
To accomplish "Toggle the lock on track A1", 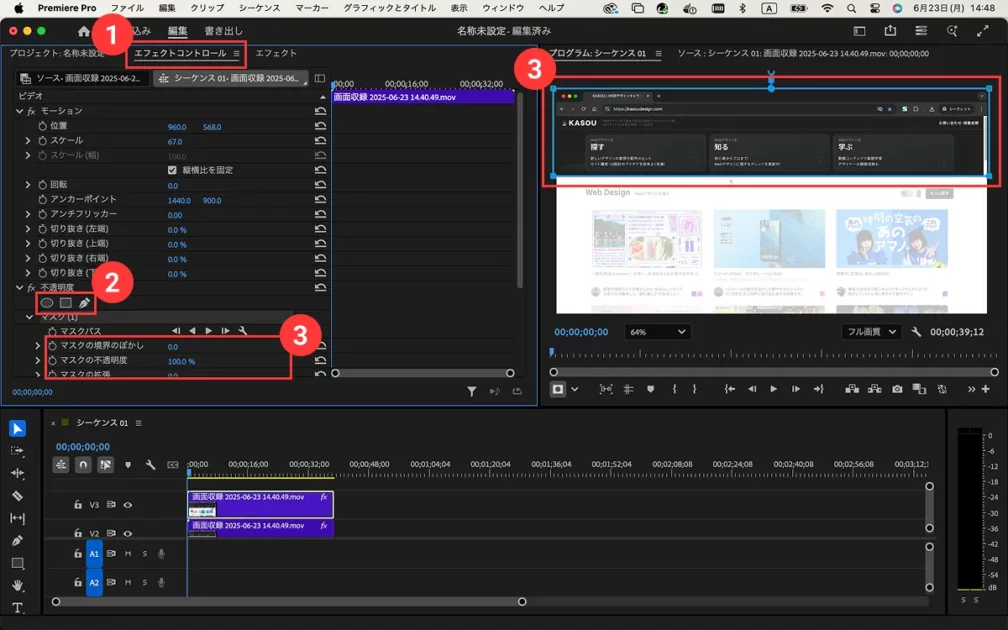I will tap(77, 553).
